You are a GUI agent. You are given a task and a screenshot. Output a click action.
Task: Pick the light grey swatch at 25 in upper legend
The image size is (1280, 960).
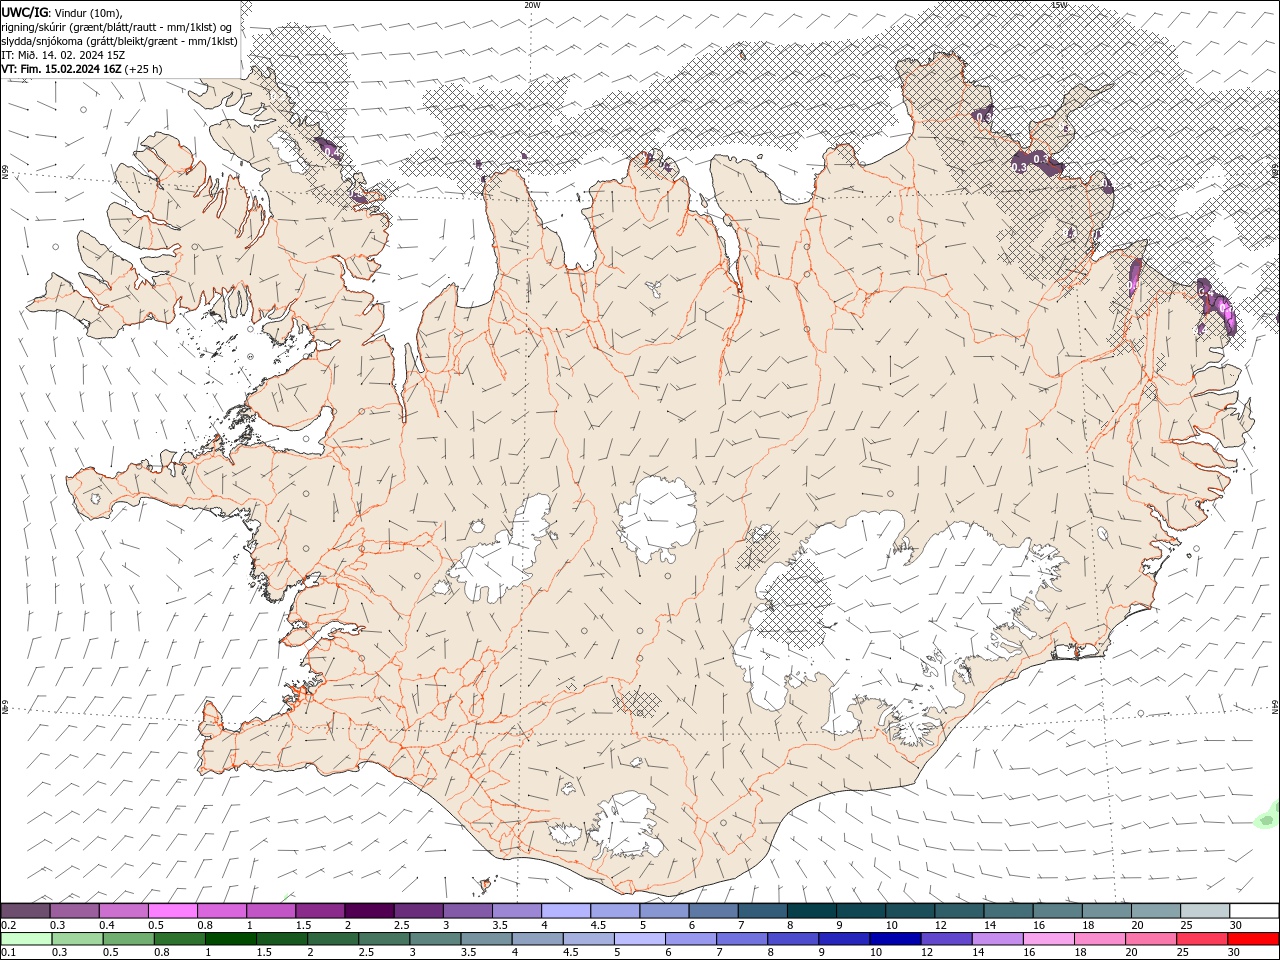(x=1205, y=910)
